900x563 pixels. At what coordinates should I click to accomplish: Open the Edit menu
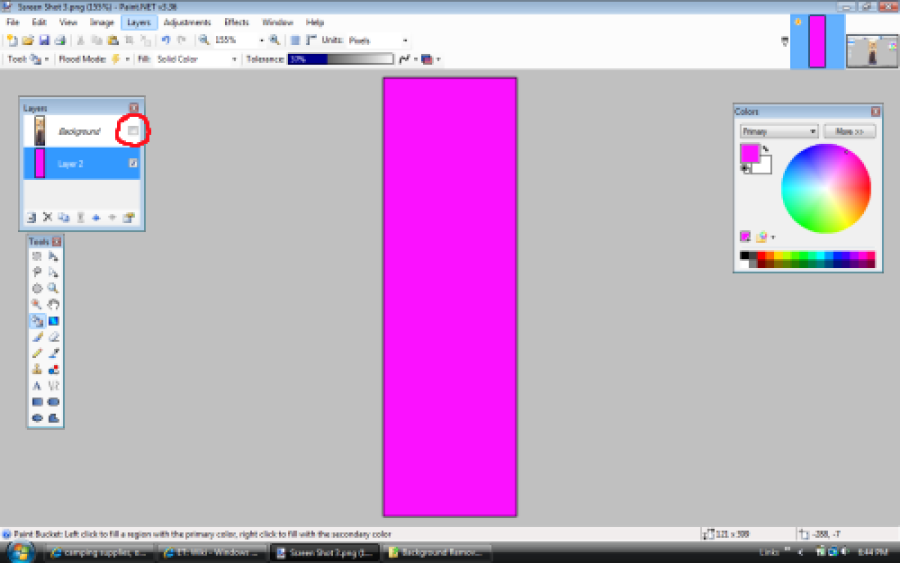click(x=39, y=22)
